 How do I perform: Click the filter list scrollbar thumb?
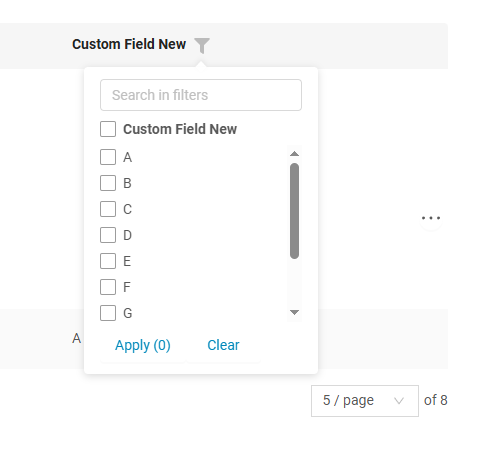(x=294, y=211)
